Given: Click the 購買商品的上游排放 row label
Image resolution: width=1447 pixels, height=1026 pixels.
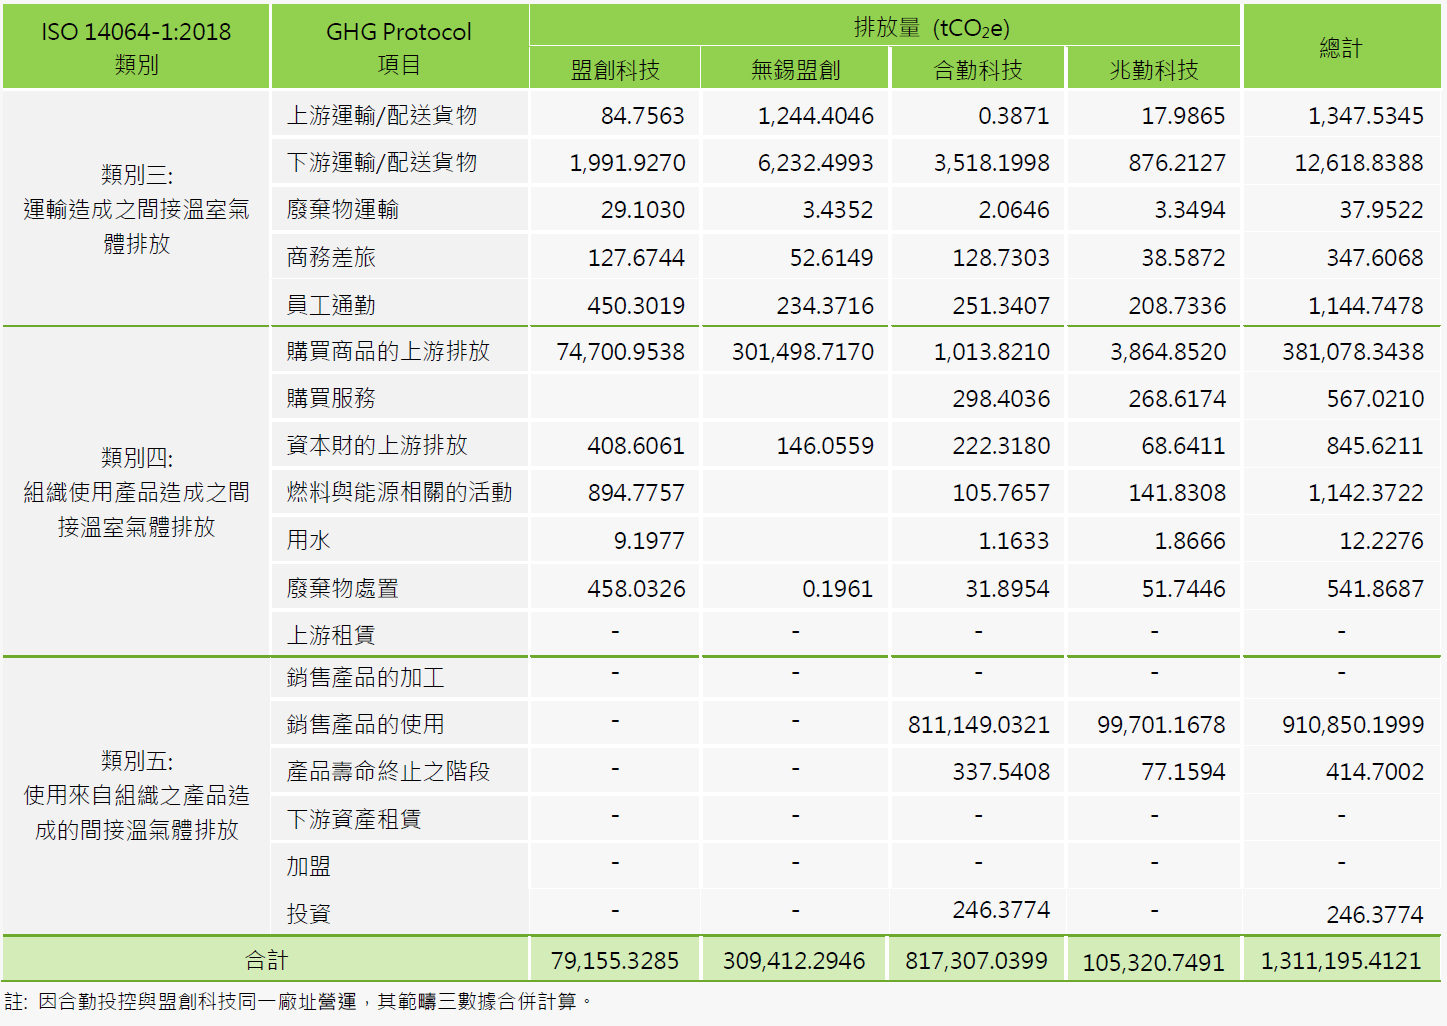Looking at the screenshot, I should (388, 352).
